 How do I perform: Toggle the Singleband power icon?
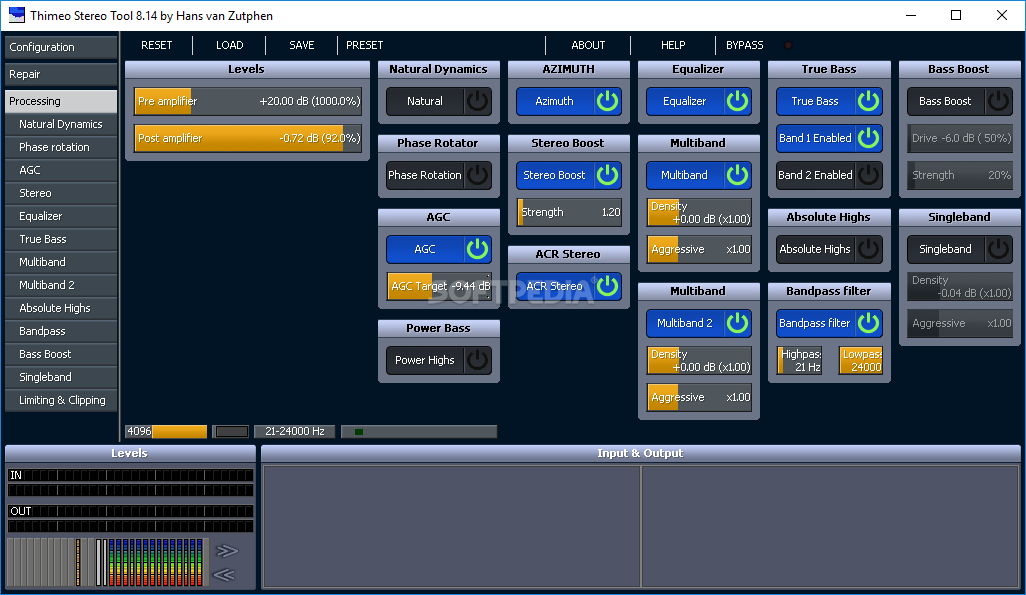[x=999, y=249]
